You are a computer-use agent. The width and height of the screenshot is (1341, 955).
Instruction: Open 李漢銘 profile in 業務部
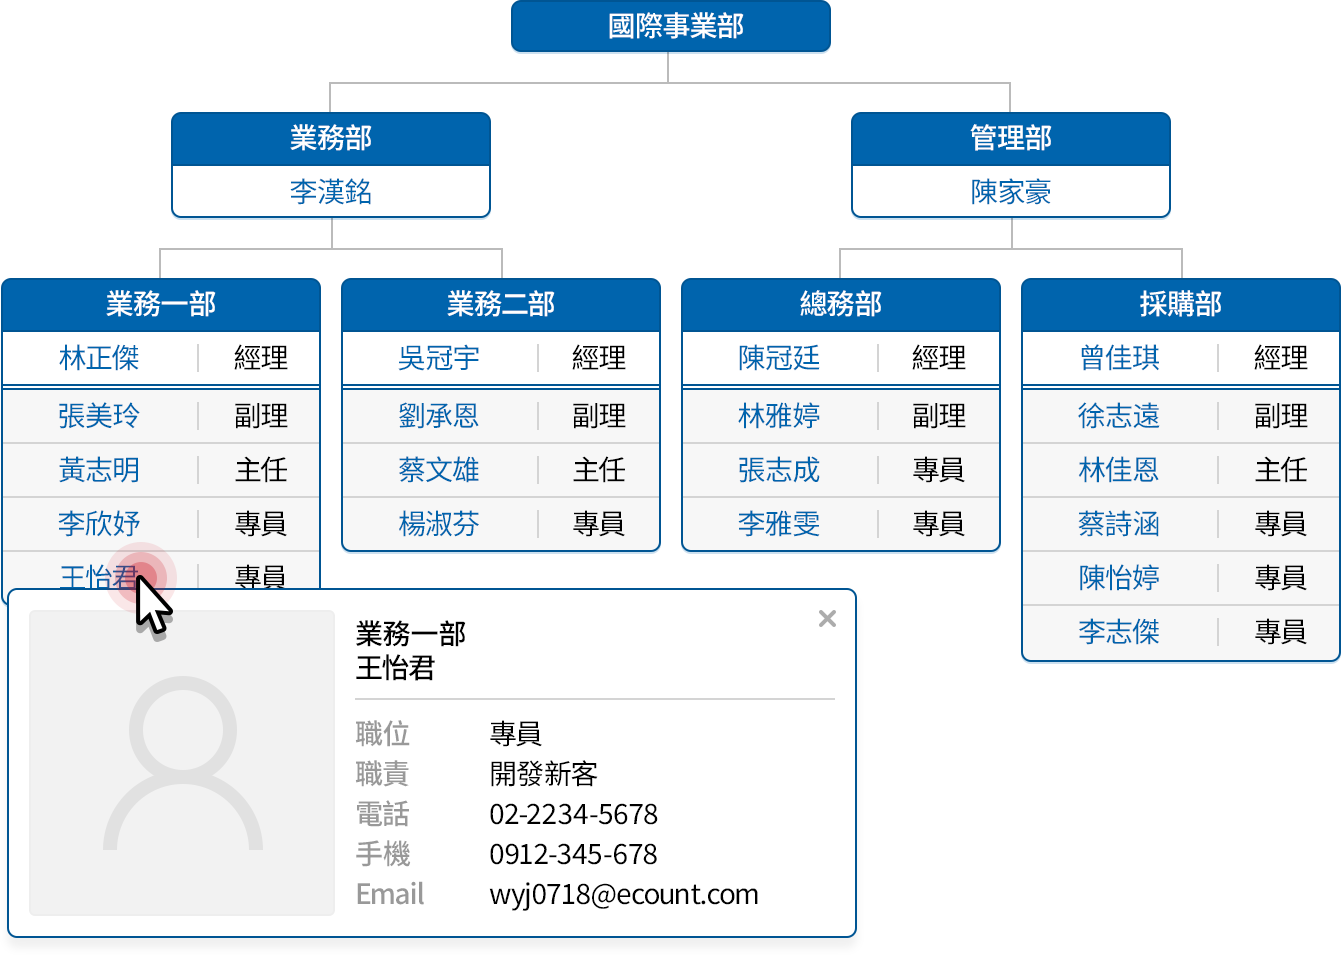tap(331, 192)
